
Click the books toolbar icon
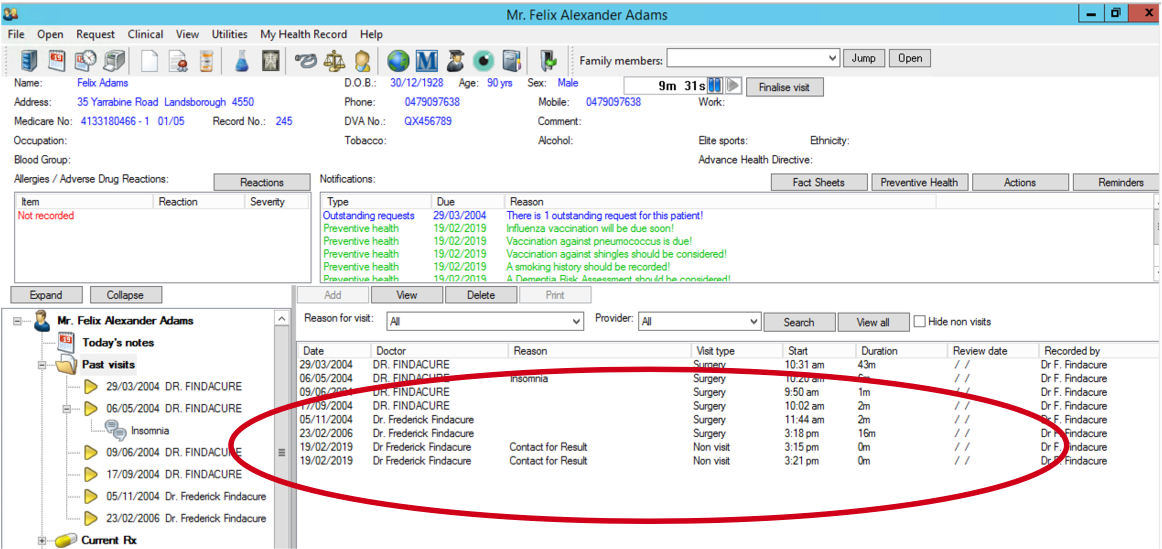click(x=511, y=59)
